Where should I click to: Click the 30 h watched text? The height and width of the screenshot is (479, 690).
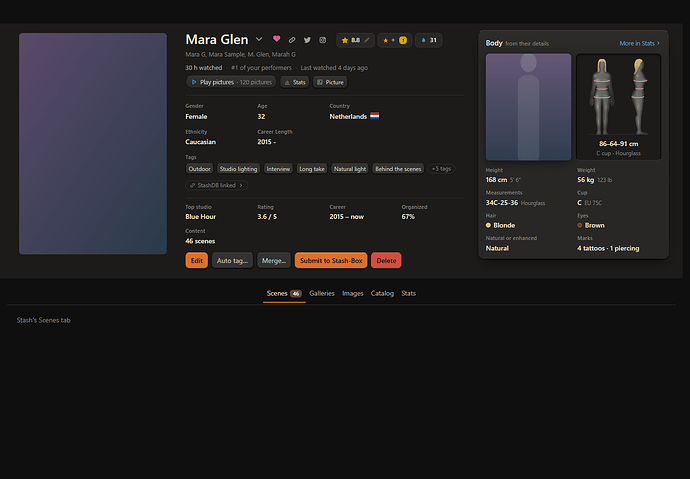[204, 68]
